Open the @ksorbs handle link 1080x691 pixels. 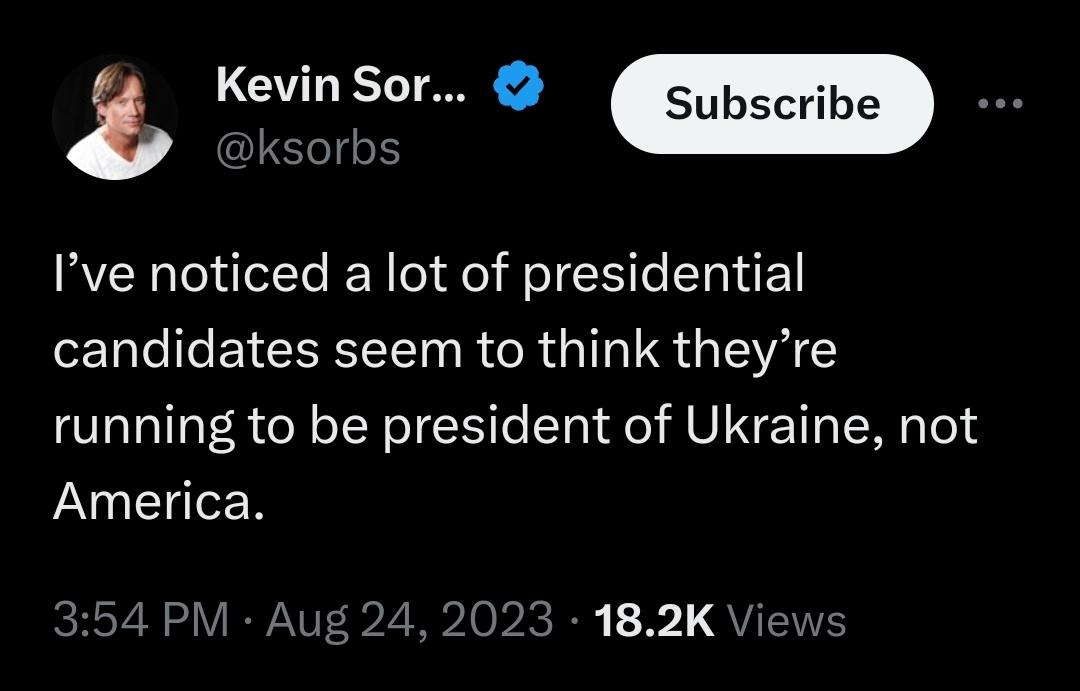308,149
